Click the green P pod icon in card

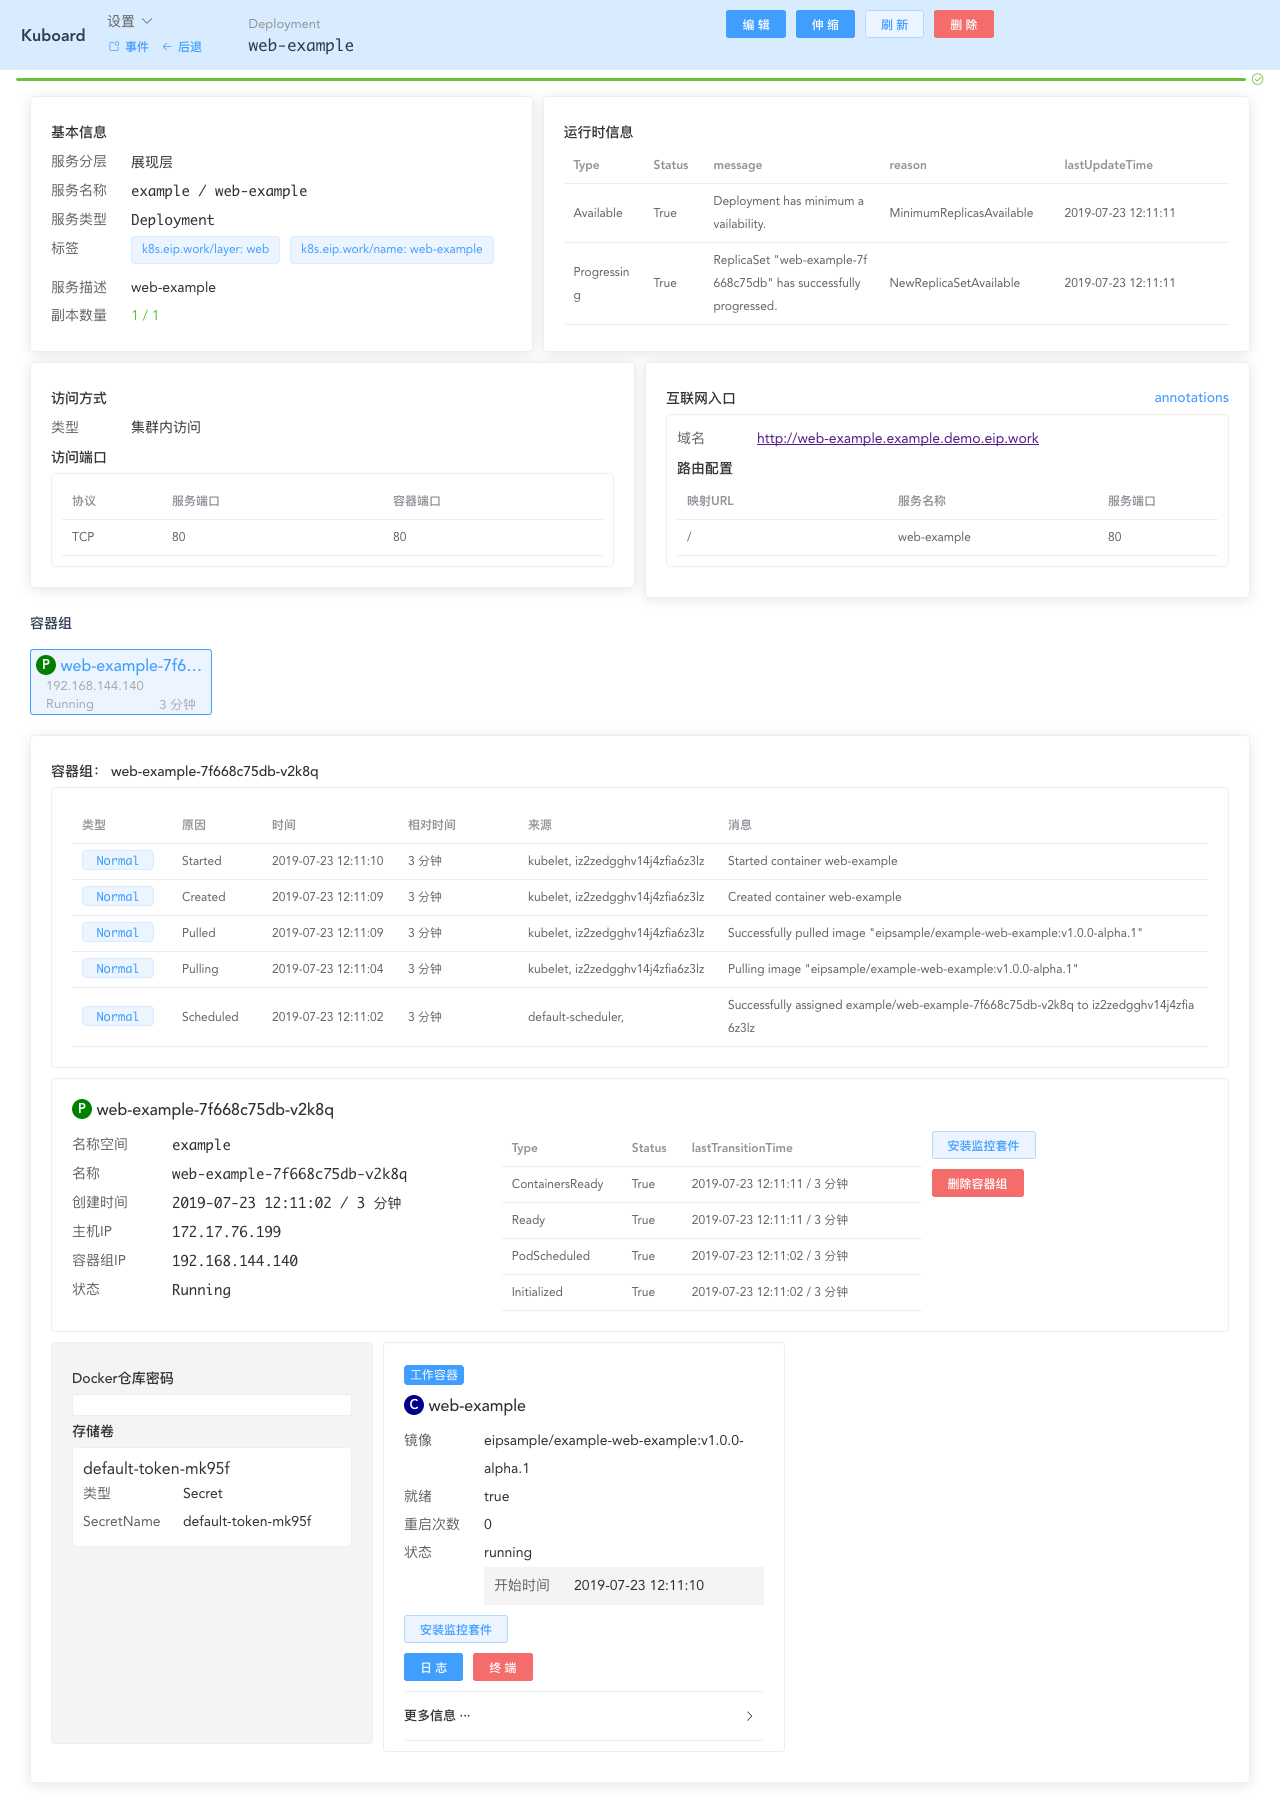[45, 665]
